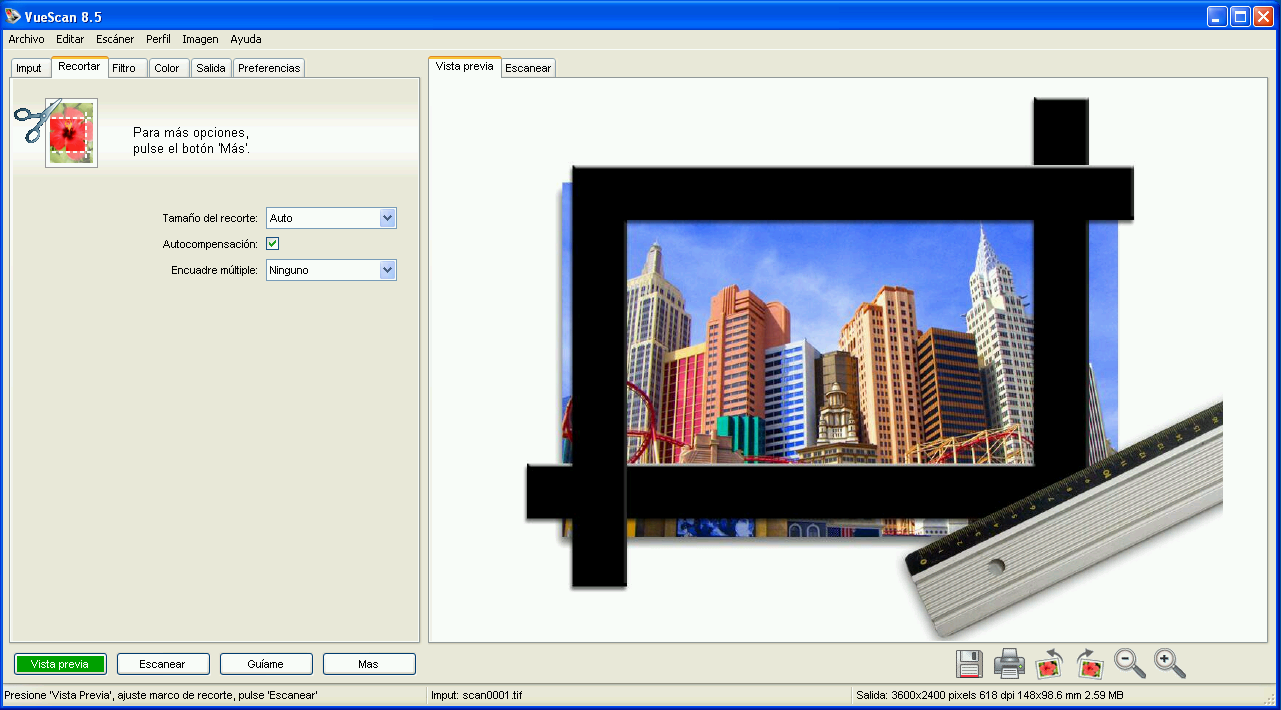
Task: Open the Tamaño del recorte dropdown
Action: [331, 218]
